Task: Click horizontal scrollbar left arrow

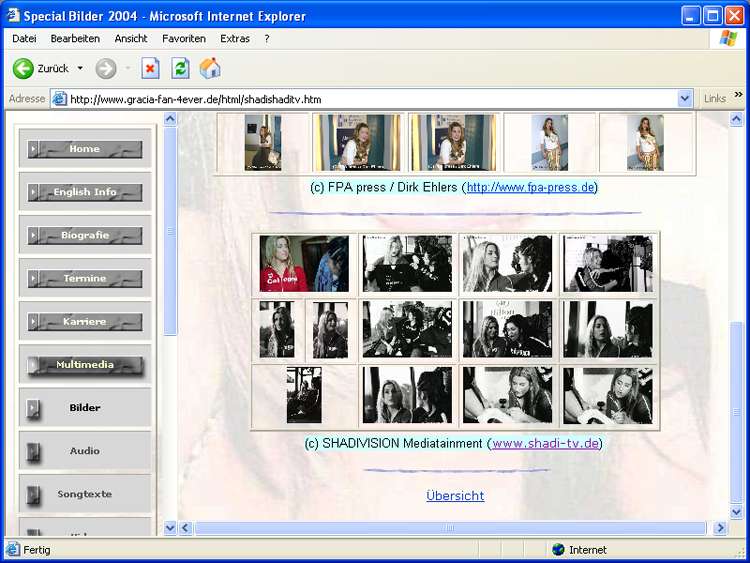Action: click(186, 528)
